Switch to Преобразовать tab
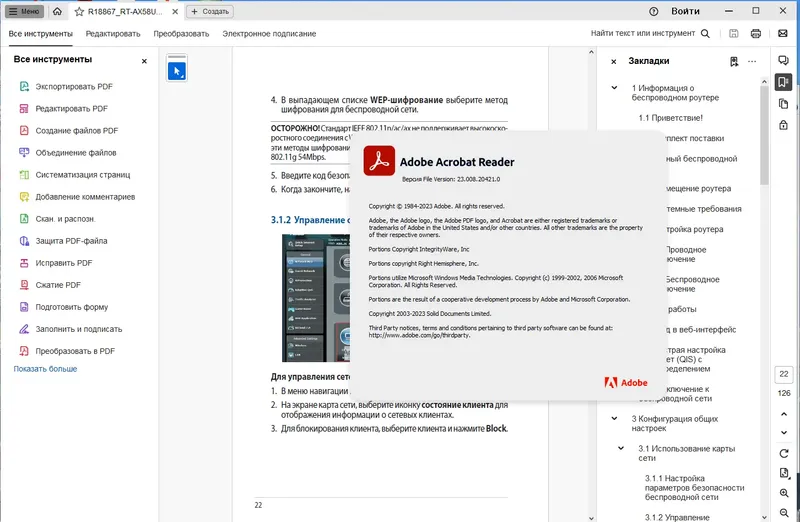 point(181,34)
